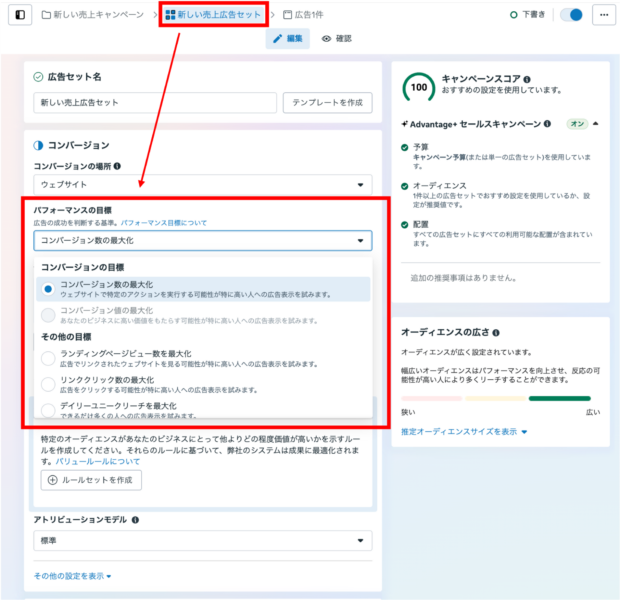Expand その他の設定を表示 section
Viewport: 620px width, 600px height.
pyautogui.click(x=73, y=576)
